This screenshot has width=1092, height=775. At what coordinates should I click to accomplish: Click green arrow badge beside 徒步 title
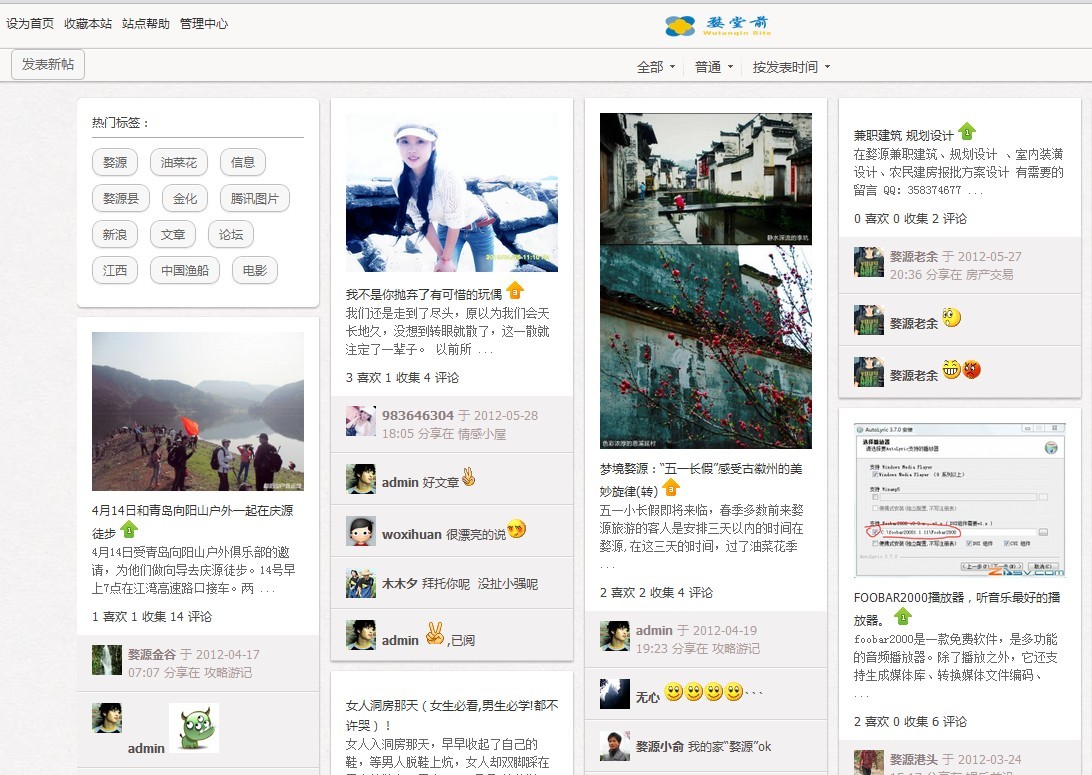pyautogui.click(x=129, y=529)
